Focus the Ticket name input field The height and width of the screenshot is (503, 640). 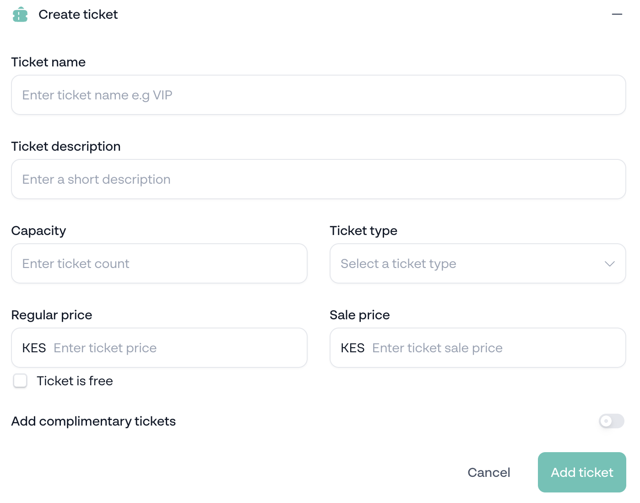click(x=318, y=95)
